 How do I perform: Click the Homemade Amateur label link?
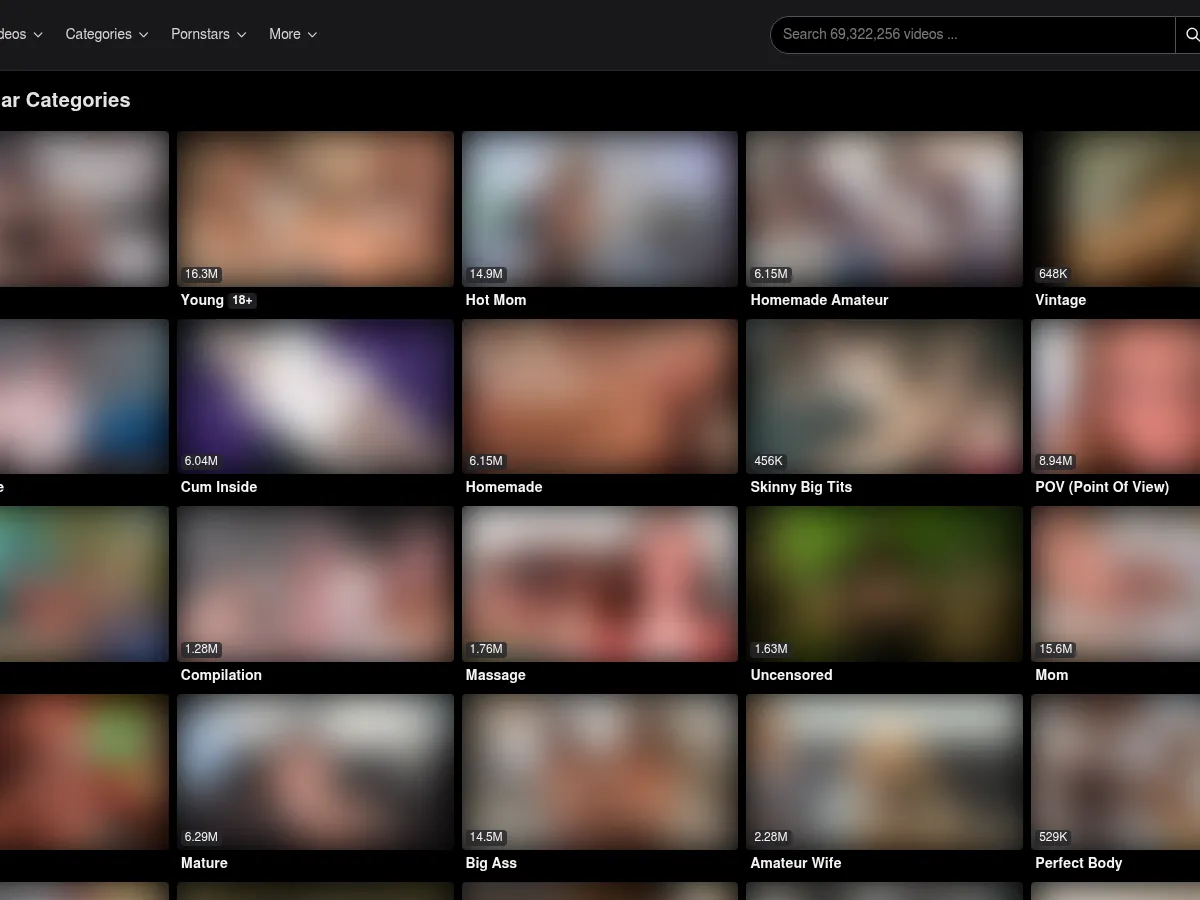tap(819, 300)
